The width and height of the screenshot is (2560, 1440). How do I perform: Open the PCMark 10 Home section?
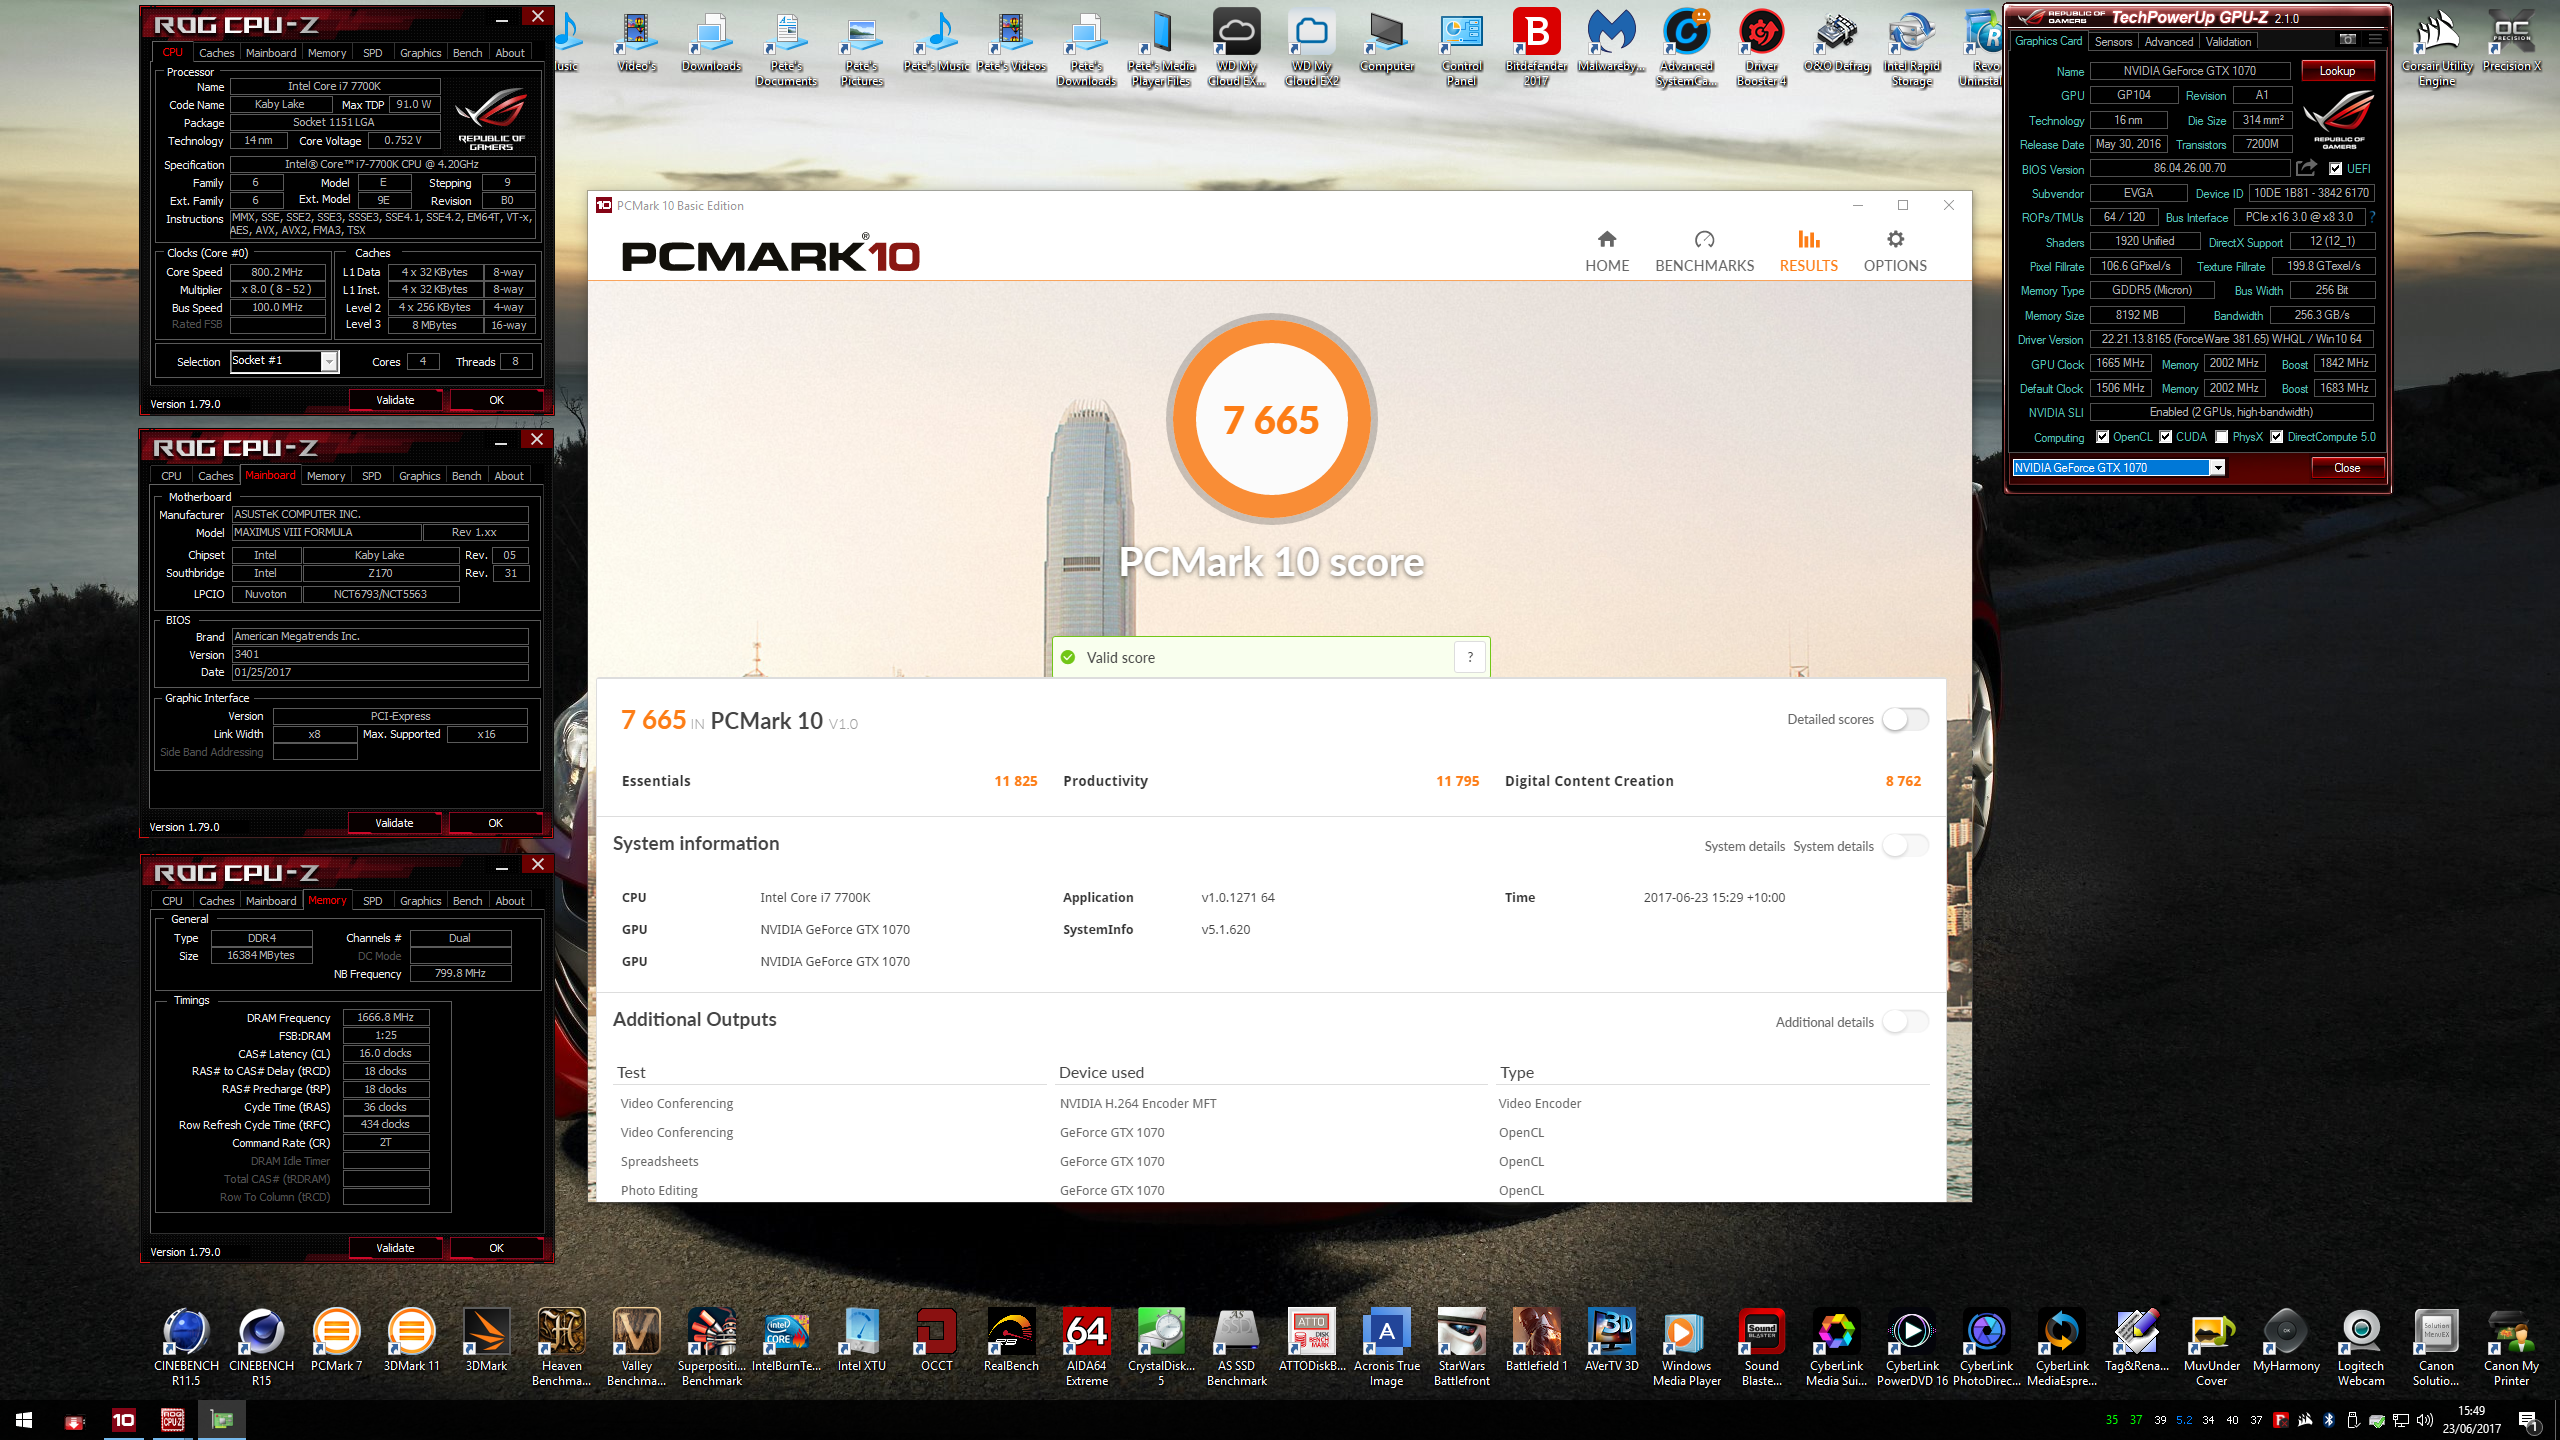click(1606, 251)
